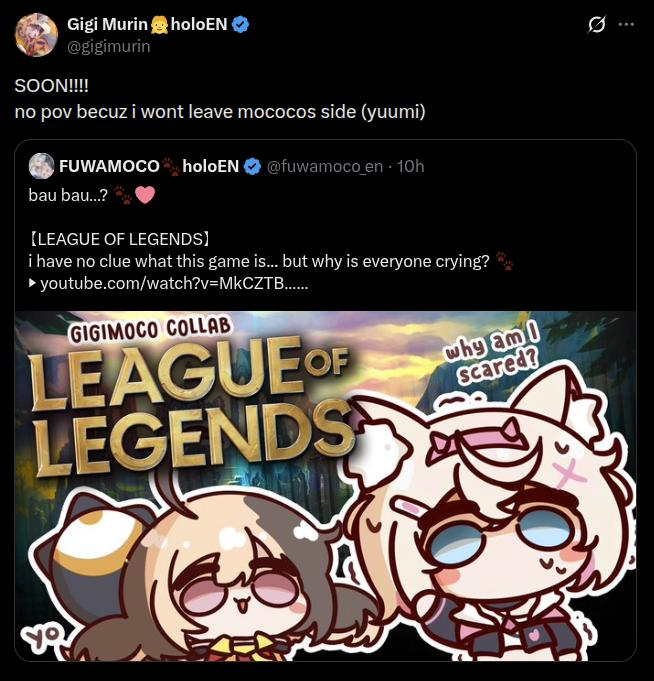Open Gigi Murin's profile avatar
This screenshot has height=681, width=654.
click(x=36, y=35)
